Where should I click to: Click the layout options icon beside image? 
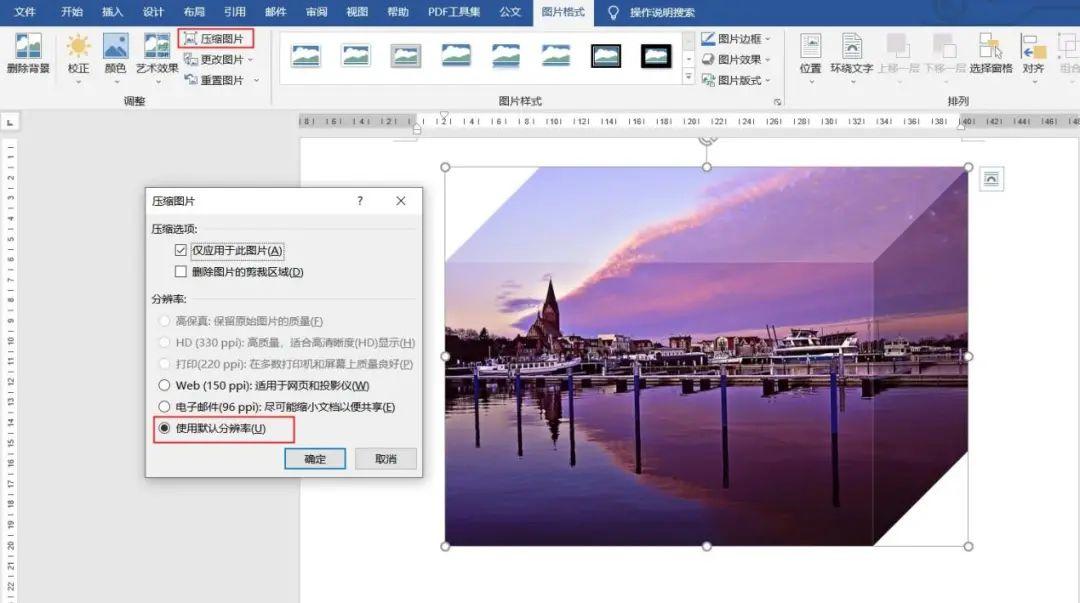click(991, 179)
